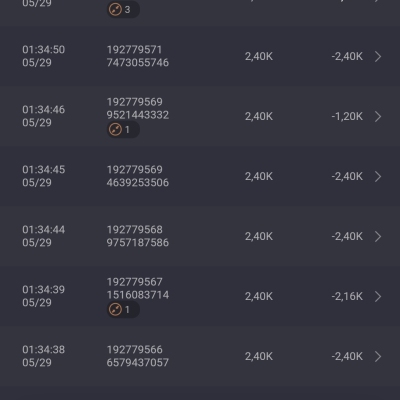Screen dimensions: 400x400
Task: Click the -2,16K result value
Action: [347, 296]
